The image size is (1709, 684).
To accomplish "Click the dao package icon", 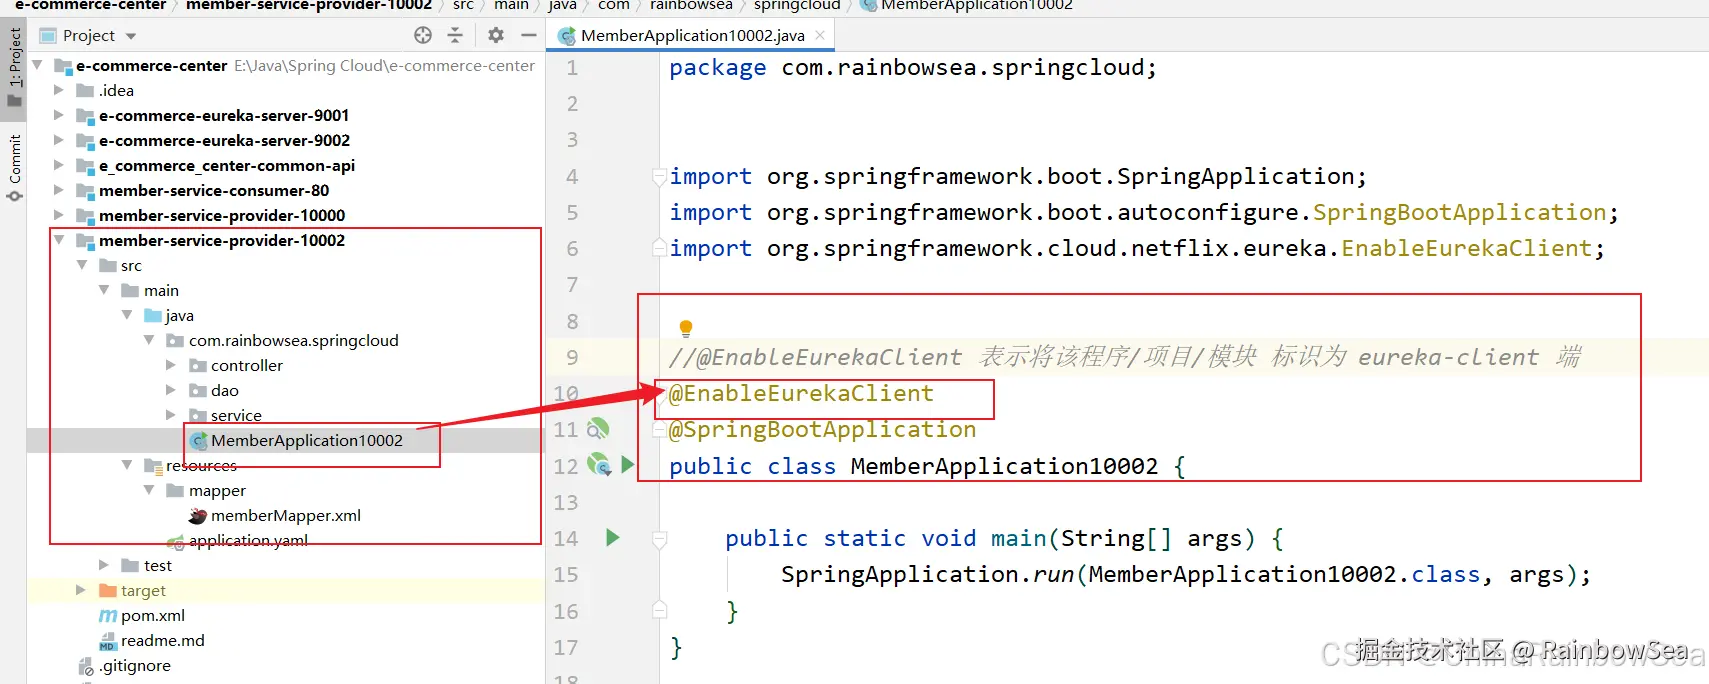I will pyautogui.click(x=198, y=391).
